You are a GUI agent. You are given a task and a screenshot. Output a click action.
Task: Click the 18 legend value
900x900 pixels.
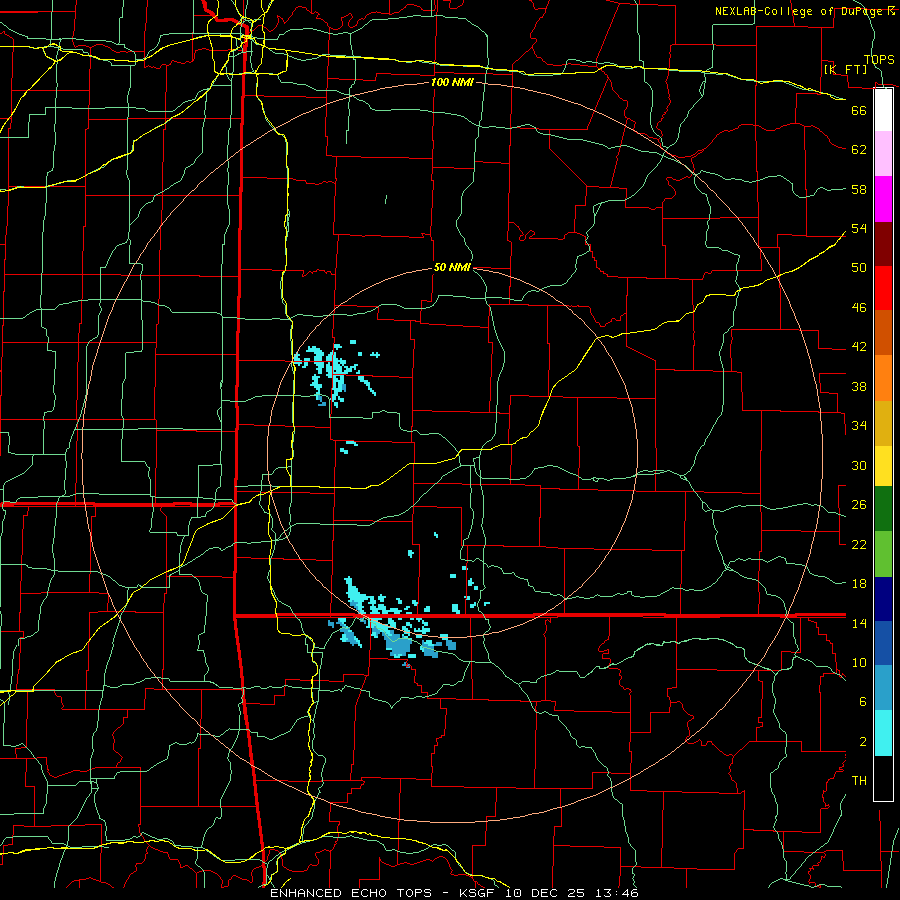[x=859, y=584]
